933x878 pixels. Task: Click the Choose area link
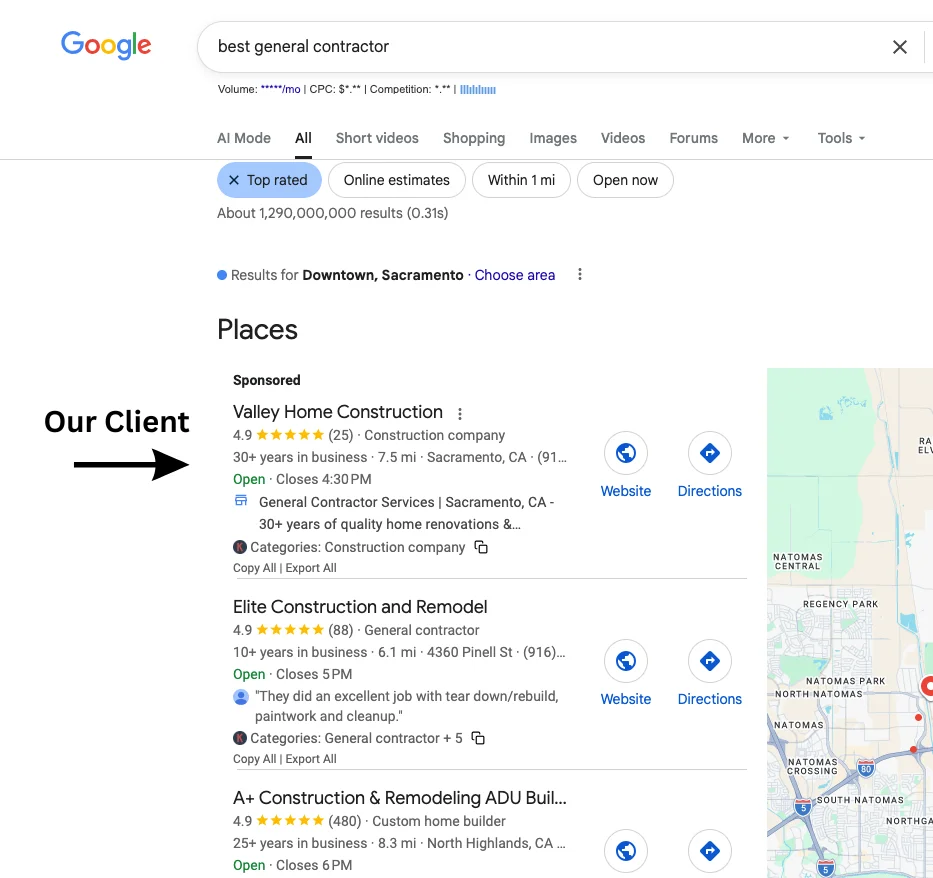[x=515, y=275]
